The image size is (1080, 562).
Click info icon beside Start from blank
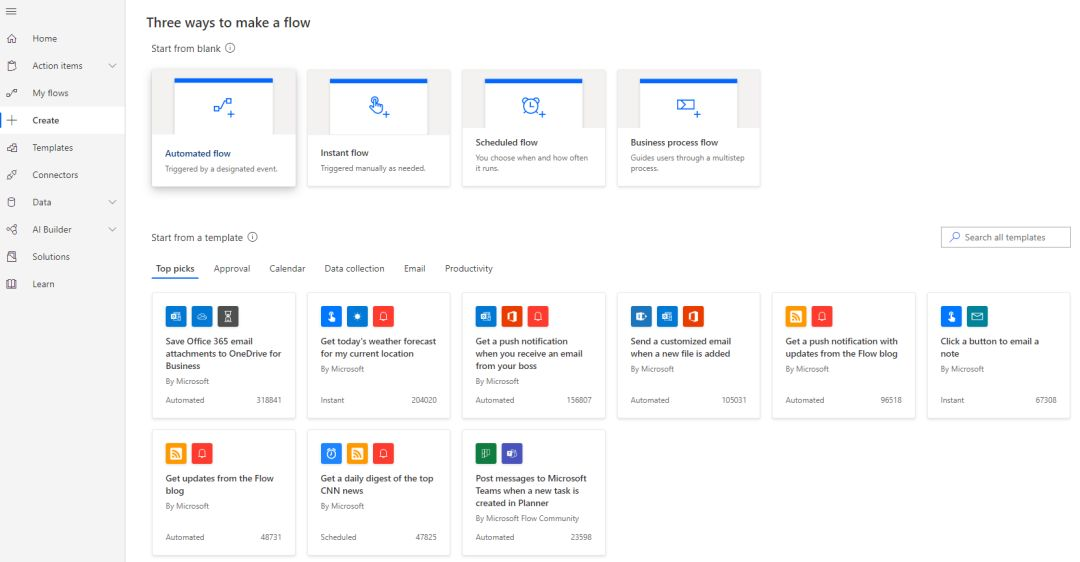(x=230, y=48)
